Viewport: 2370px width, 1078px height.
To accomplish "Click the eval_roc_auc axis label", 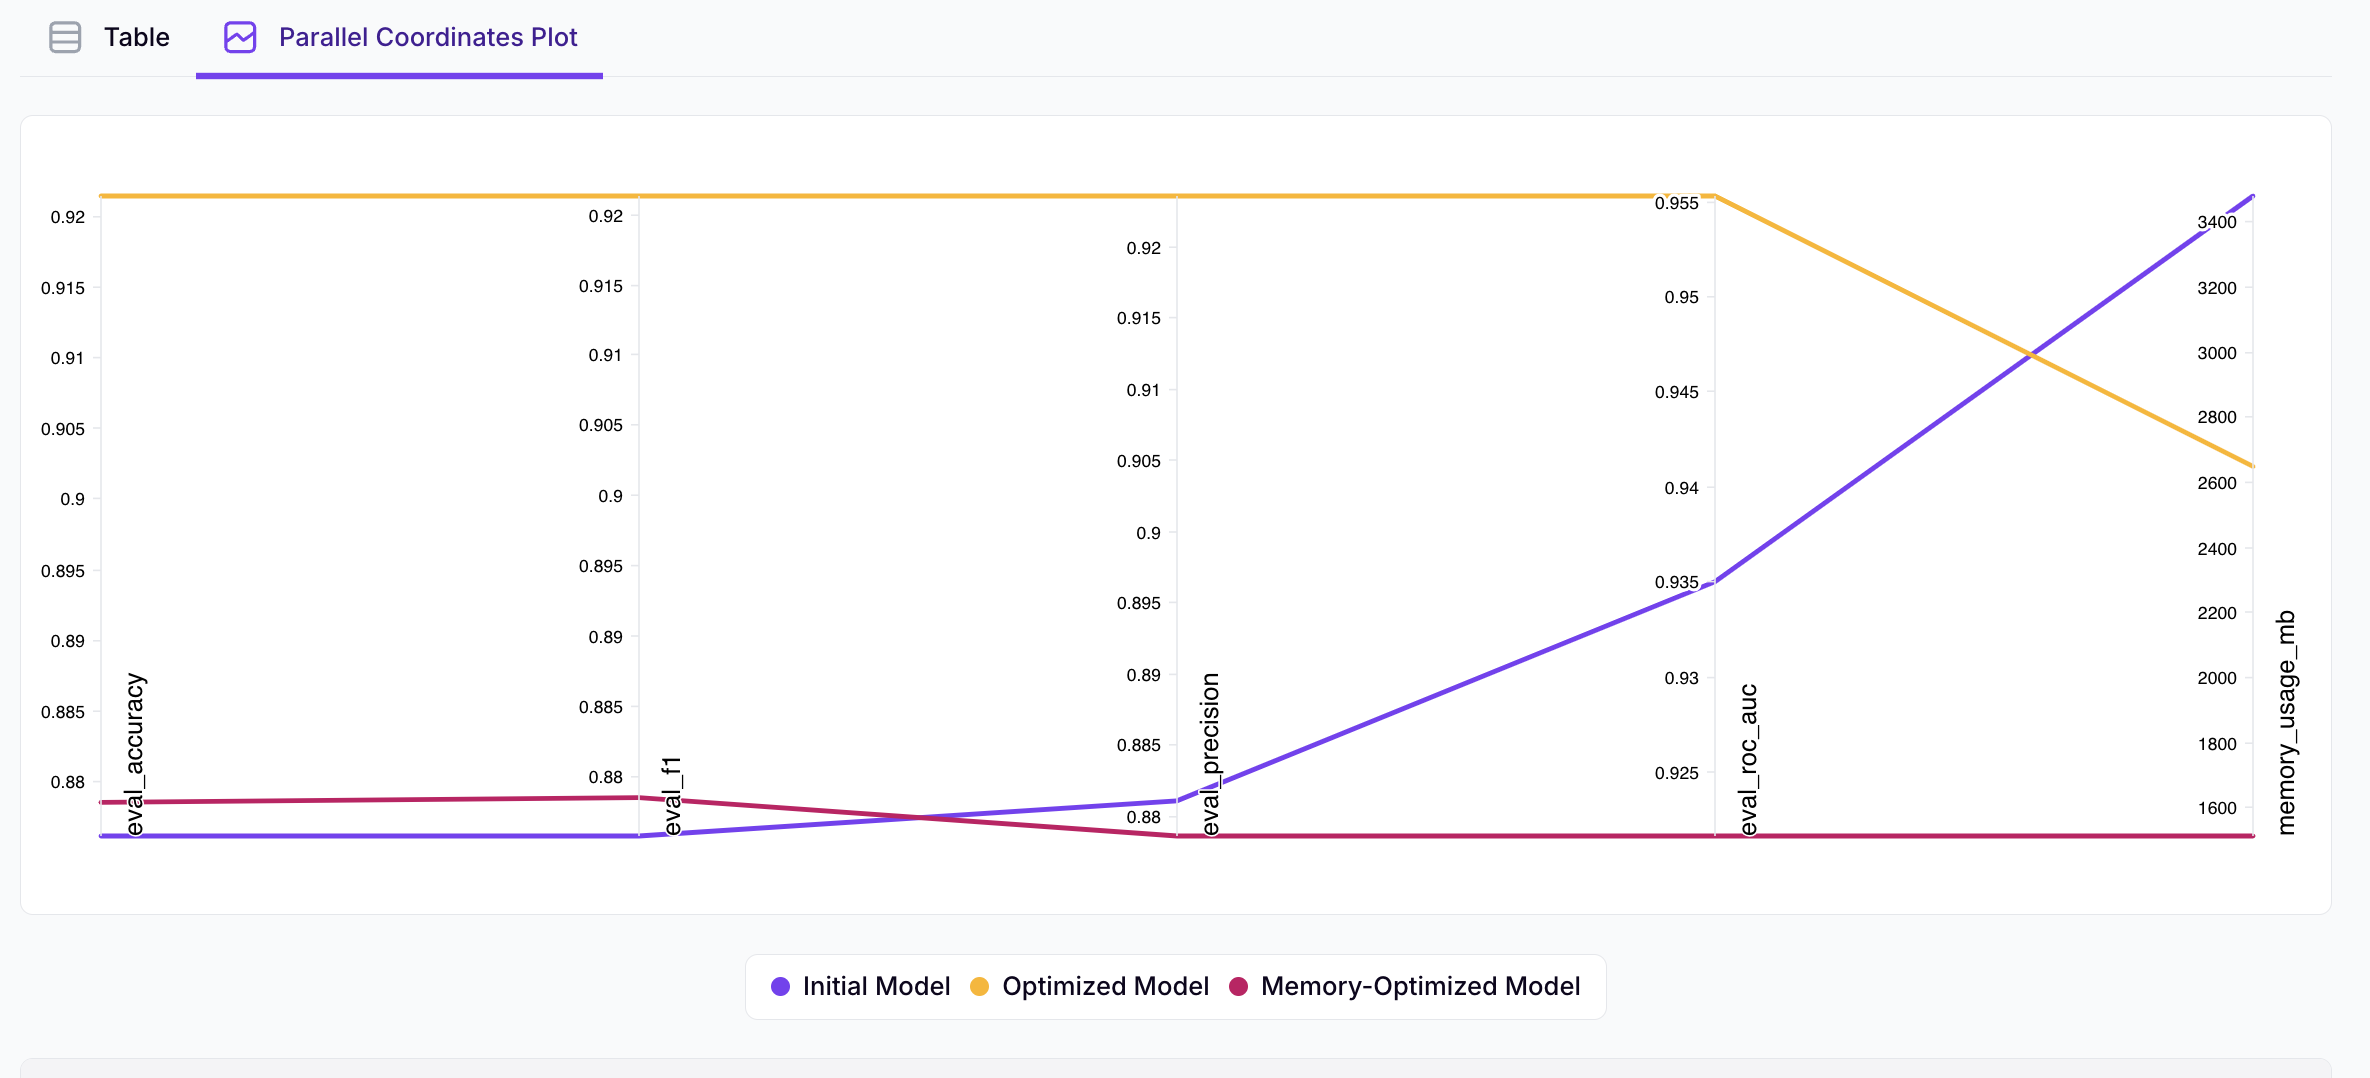I will point(1749,760).
